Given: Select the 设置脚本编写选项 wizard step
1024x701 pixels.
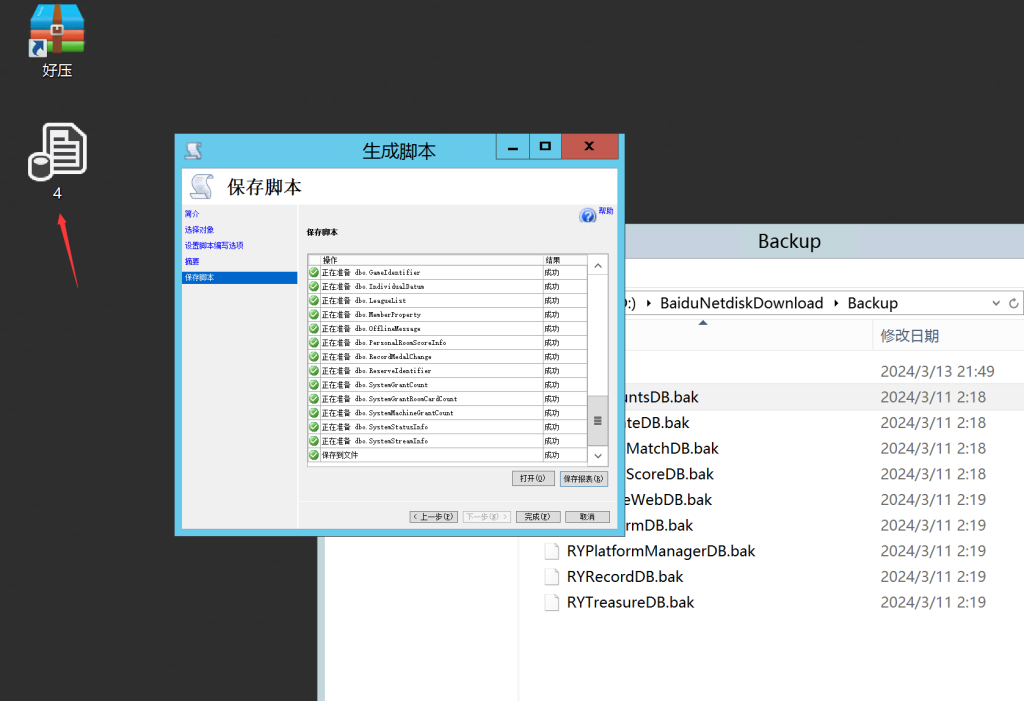Looking at the screenshot, I should tap(214, 245).
